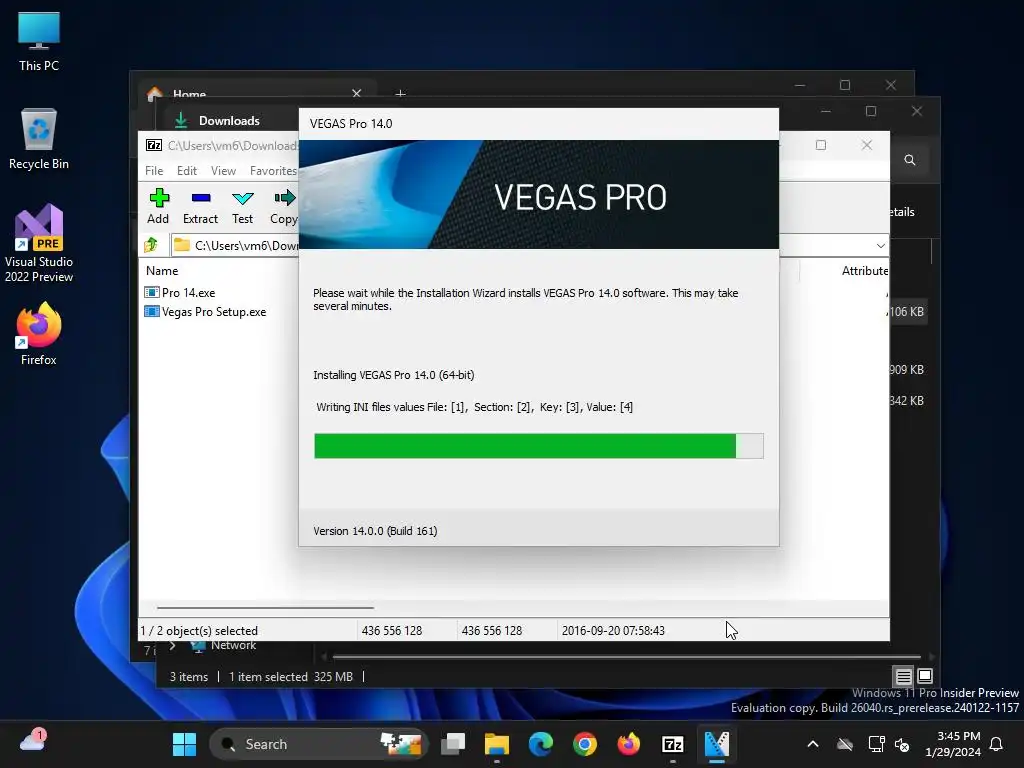Click the Add button in 7-Zip toolbar
This screenshot has width=1024, height=768.
coord(158,206)
